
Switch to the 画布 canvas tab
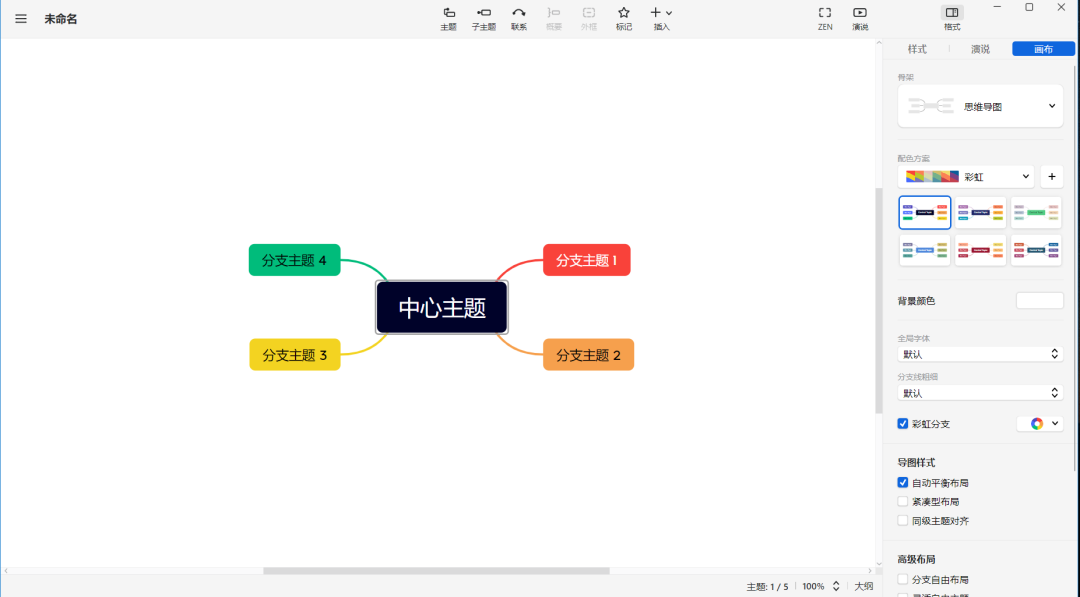(1042, 48)
